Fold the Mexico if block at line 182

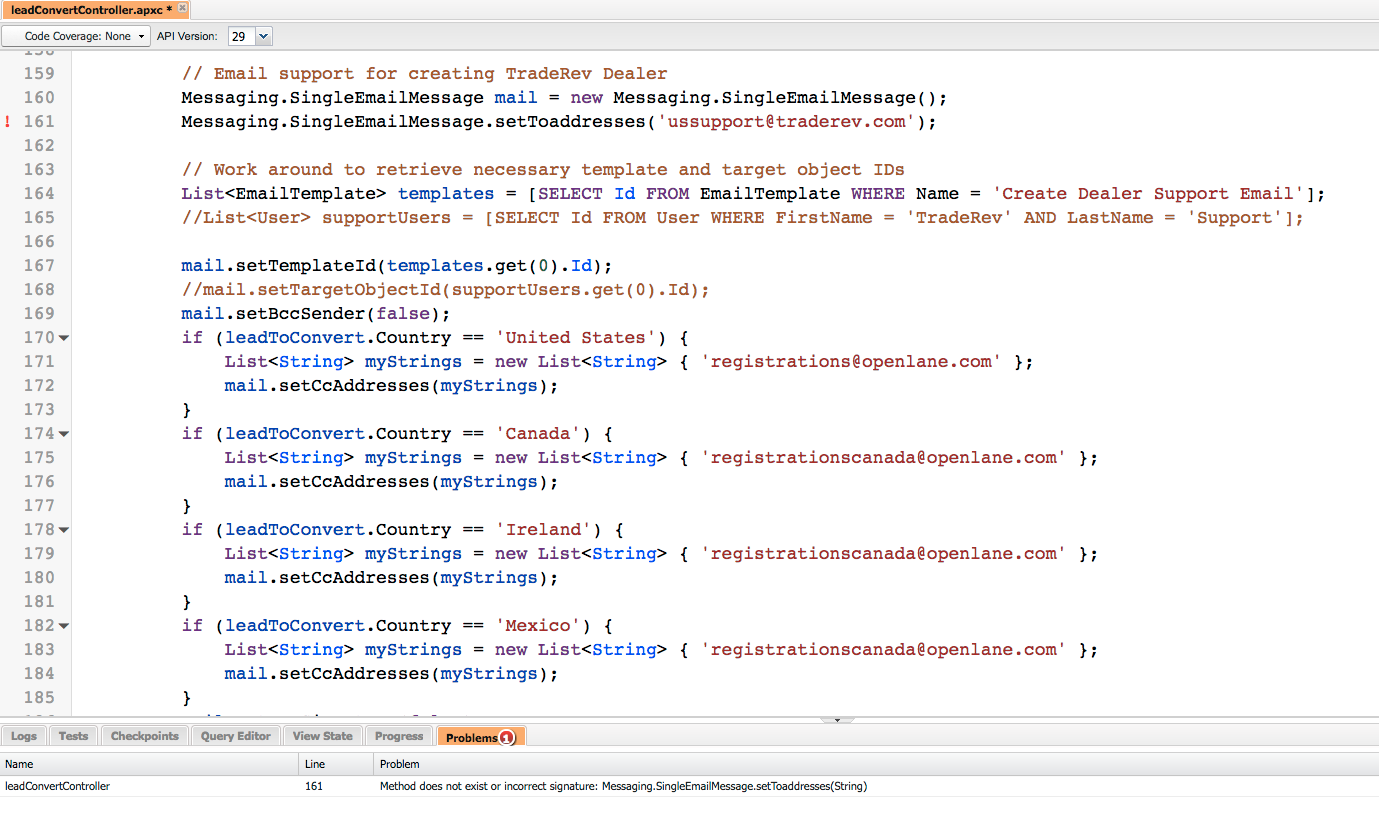coord(64,626)
